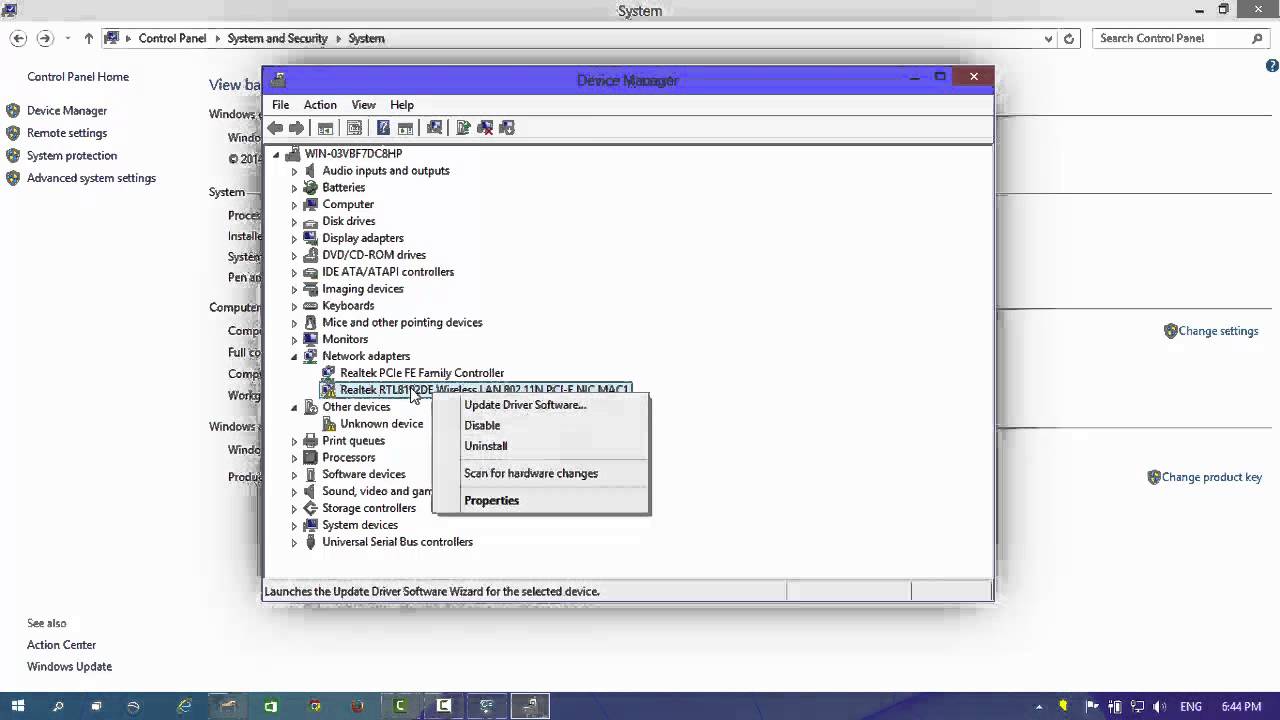Collapse the Other devices node

coord(294,408)
